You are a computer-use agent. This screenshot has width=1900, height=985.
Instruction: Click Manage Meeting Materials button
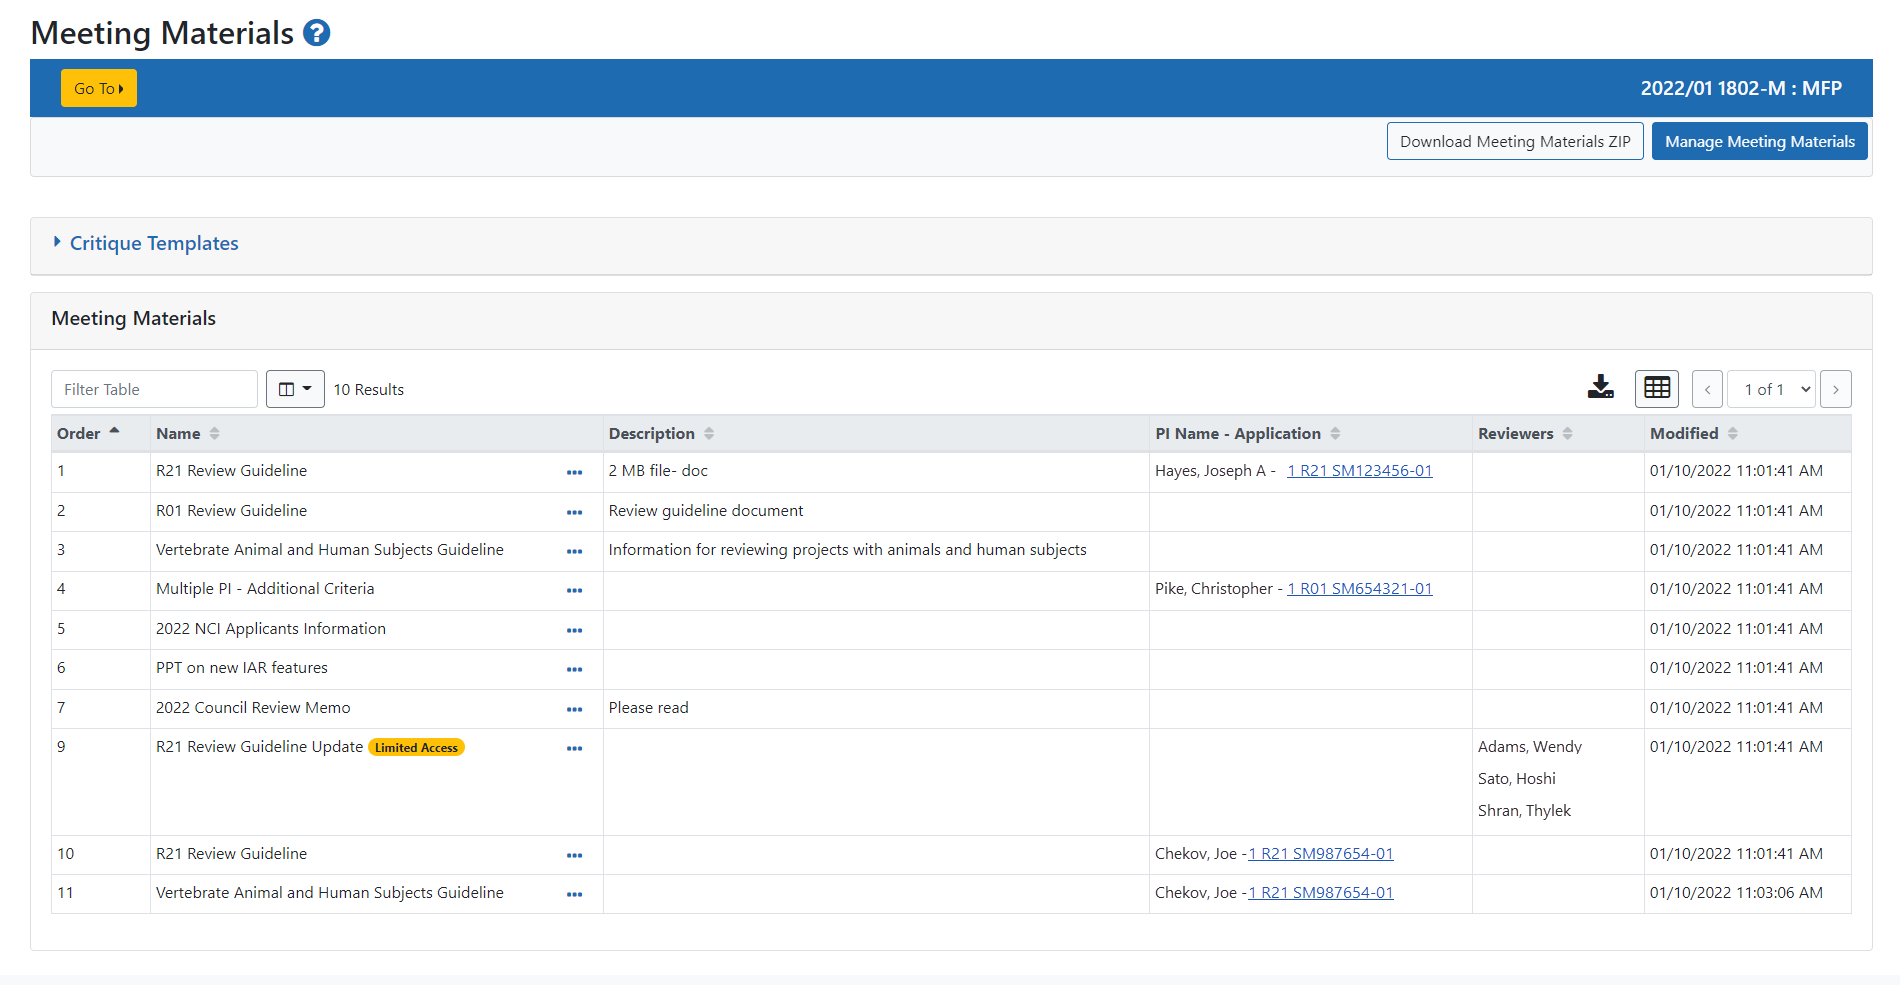pyautogui.click(x=1760, y=141)
